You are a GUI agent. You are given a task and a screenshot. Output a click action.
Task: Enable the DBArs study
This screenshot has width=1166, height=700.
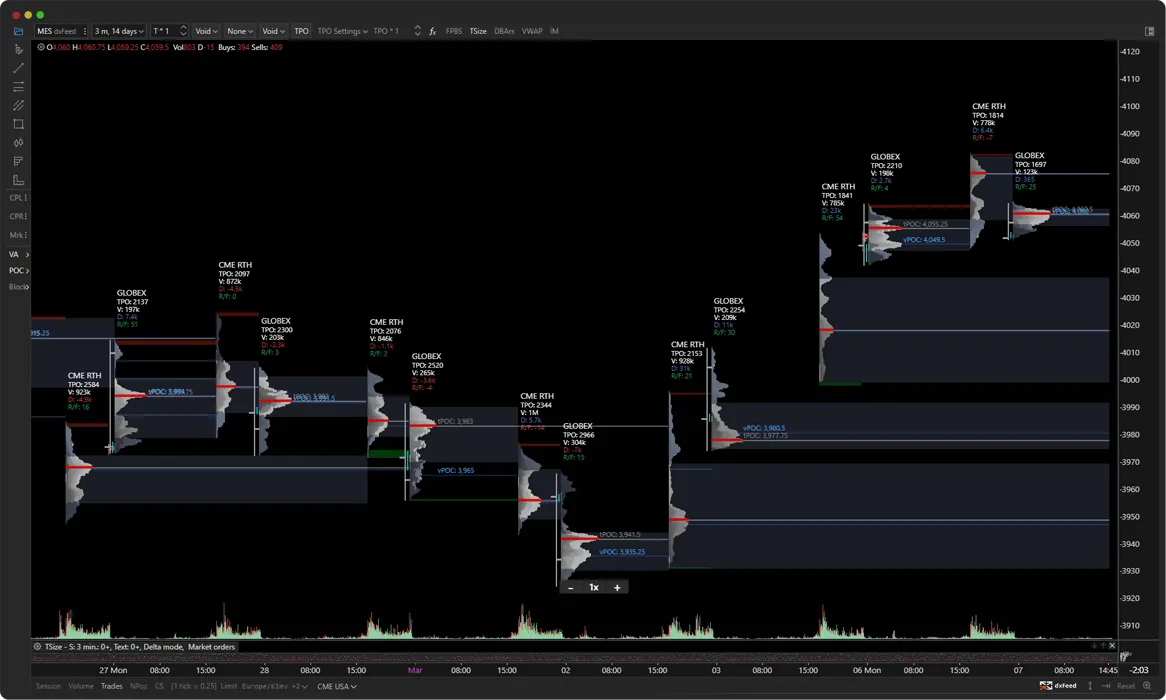[x=503, y=31]
